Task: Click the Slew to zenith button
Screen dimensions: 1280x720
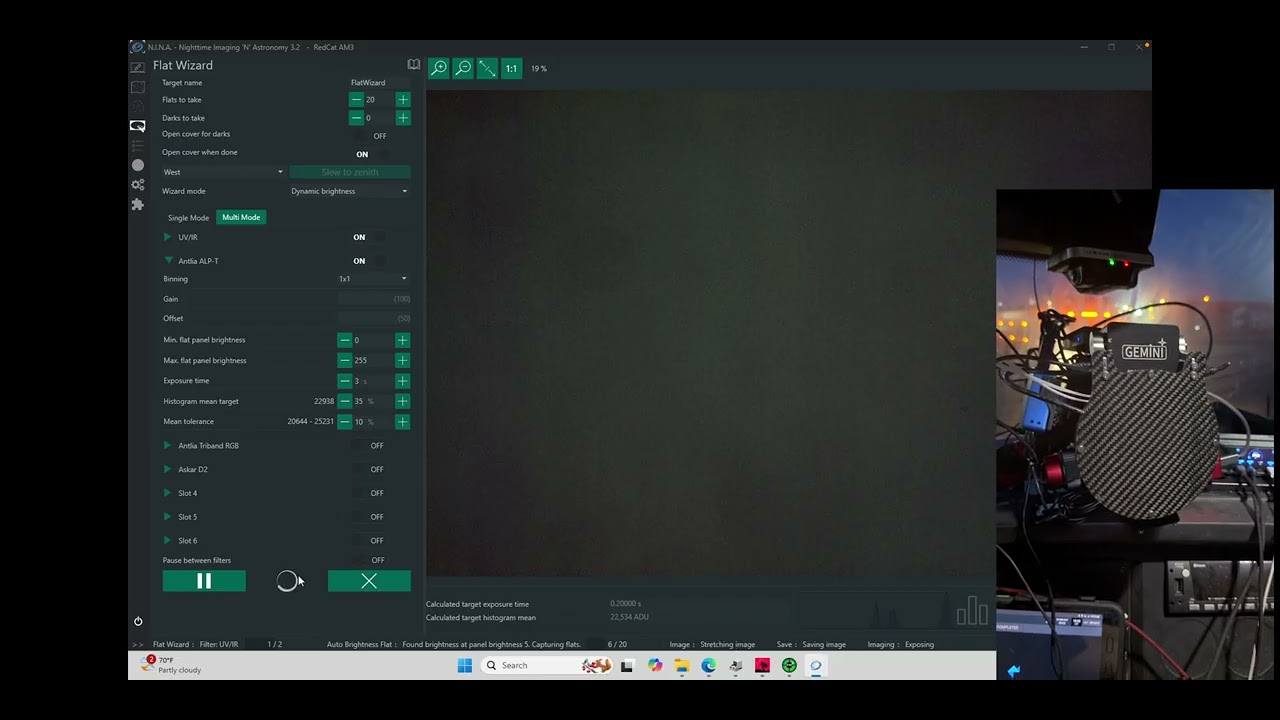Action: click(x=350, y=172)
